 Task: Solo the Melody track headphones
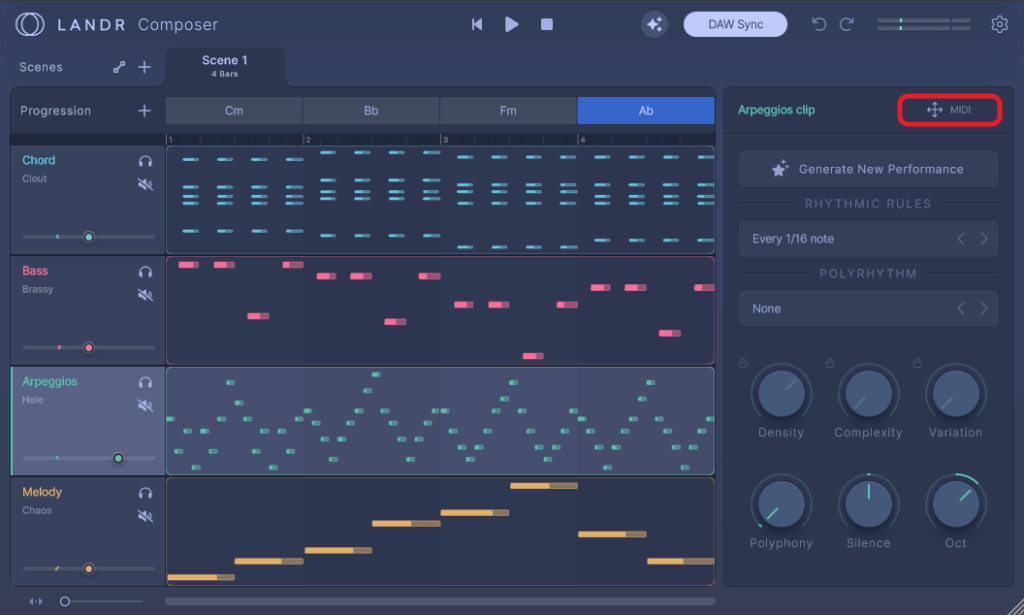coord(145,493)
